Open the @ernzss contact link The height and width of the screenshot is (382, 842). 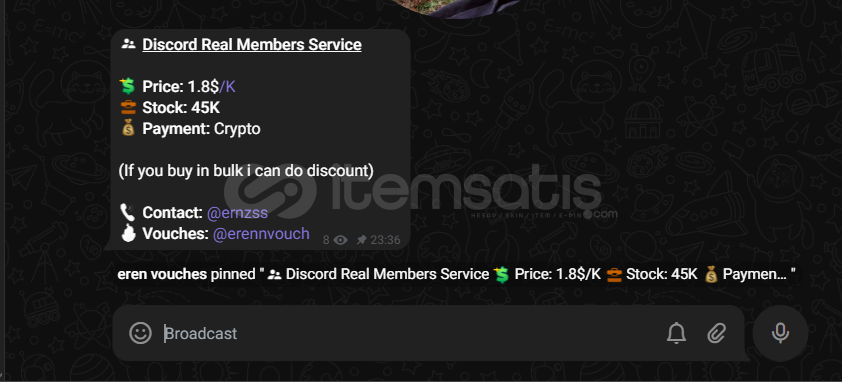237,213
